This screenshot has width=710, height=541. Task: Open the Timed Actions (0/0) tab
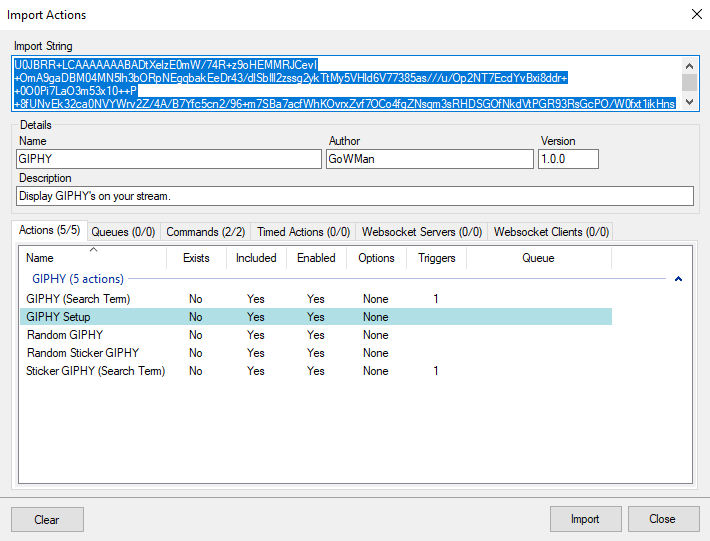[x=303, y=232]
